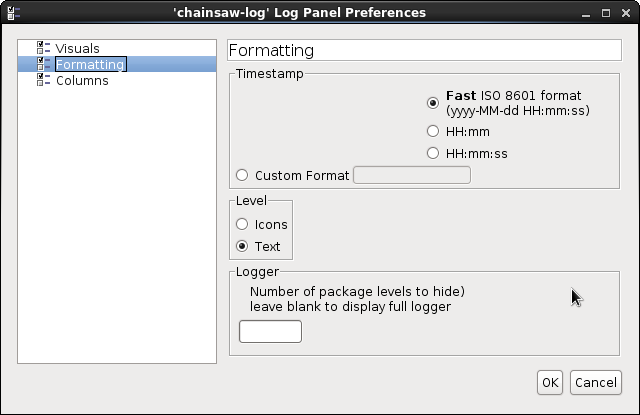640x415 pixels.
Task: Open the Visuals preferences section
Action: pos(77,48)
